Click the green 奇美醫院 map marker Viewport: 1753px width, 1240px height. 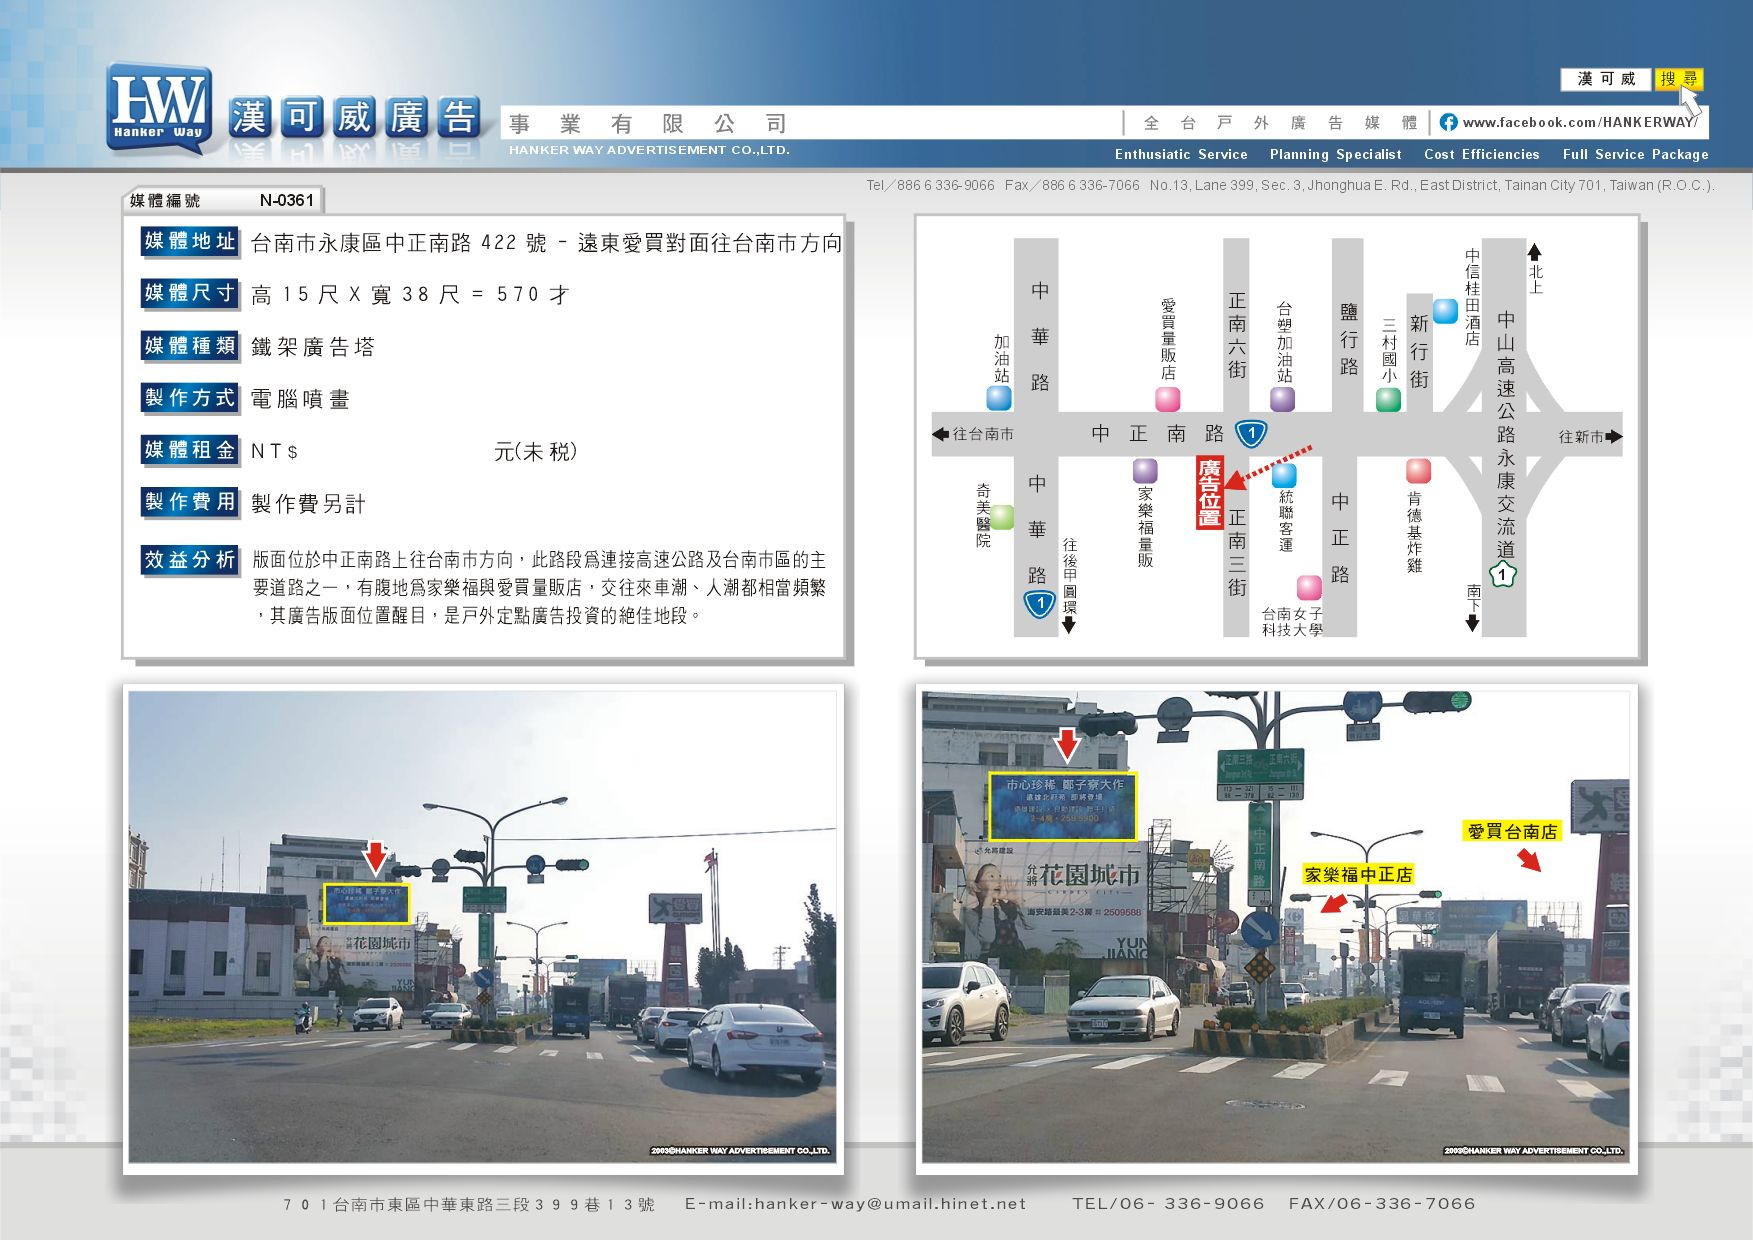(x=1002, y=517)
